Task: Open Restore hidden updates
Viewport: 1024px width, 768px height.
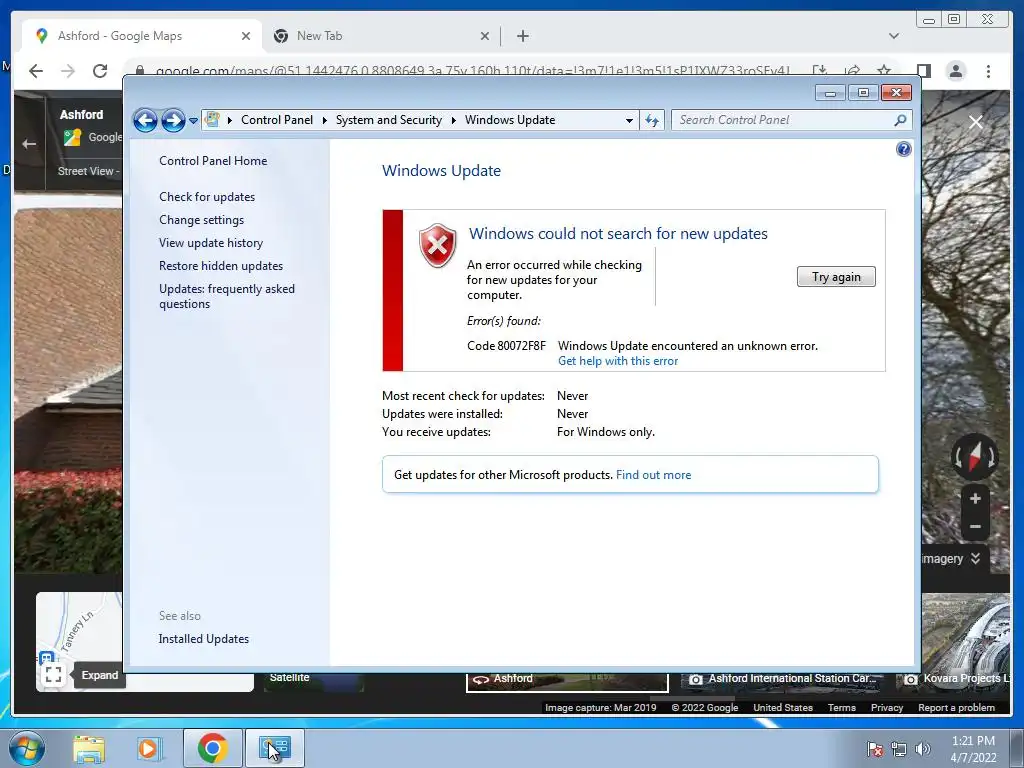Action: coord(221,266)
